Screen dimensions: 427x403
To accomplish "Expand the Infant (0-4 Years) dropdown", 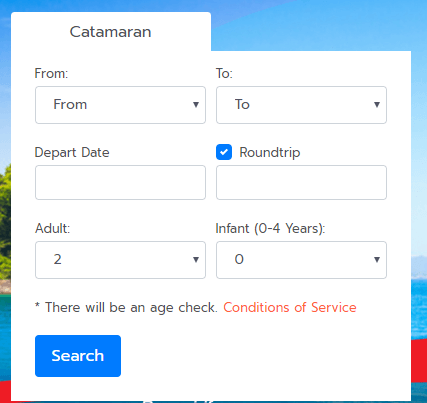I will pyautogui.click(x=301, y=260).
